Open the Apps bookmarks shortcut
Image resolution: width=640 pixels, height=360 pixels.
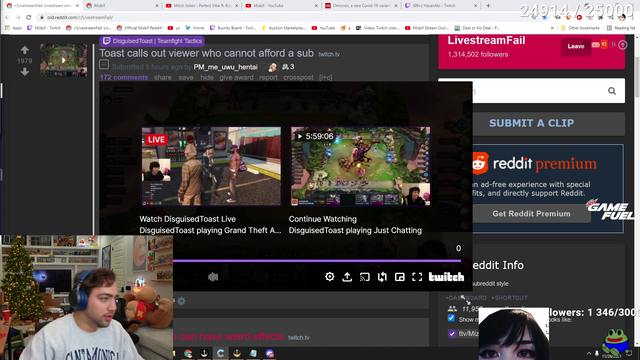13,28
